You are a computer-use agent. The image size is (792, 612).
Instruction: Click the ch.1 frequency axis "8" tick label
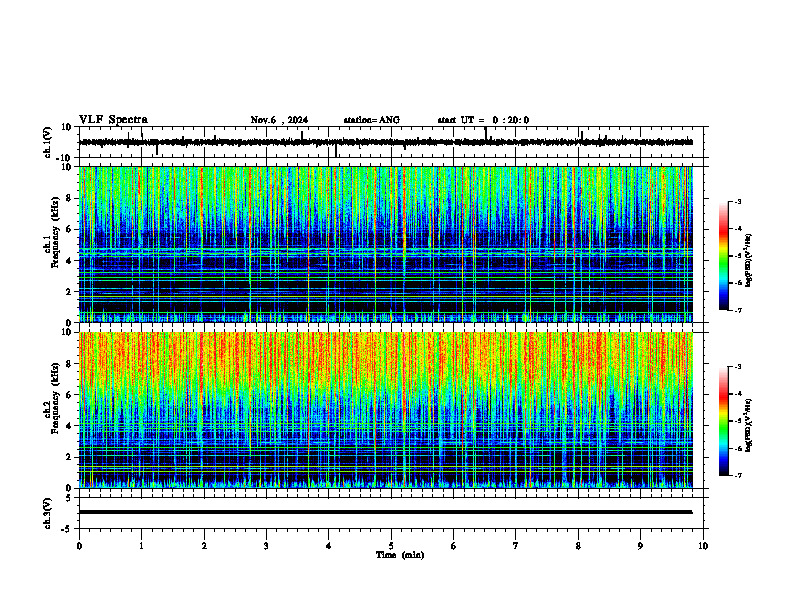[70, 198]
